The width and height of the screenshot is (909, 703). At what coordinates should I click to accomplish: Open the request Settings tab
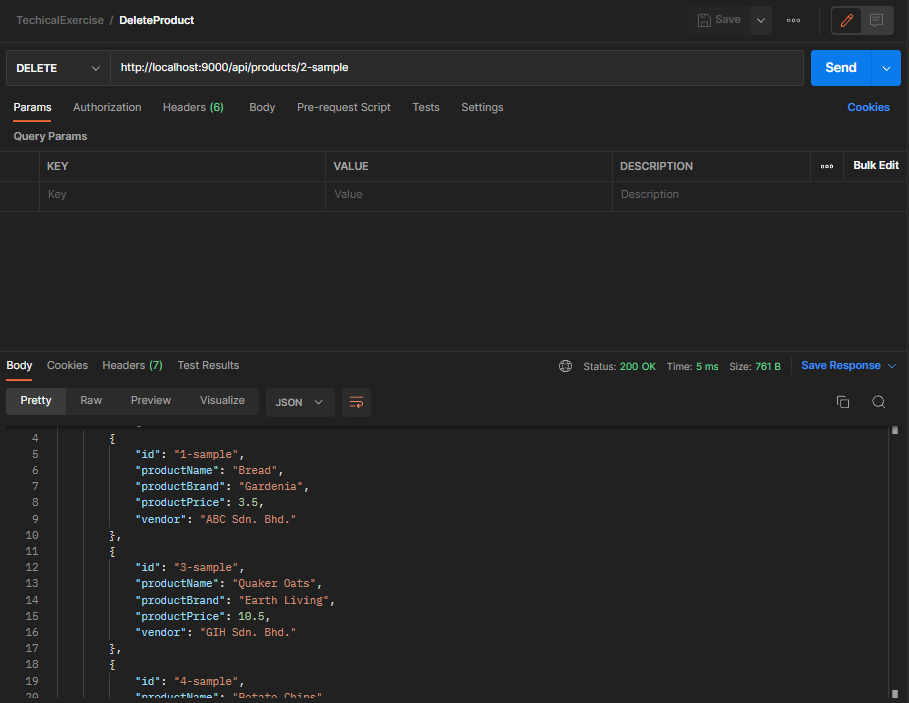pos(482,107)
